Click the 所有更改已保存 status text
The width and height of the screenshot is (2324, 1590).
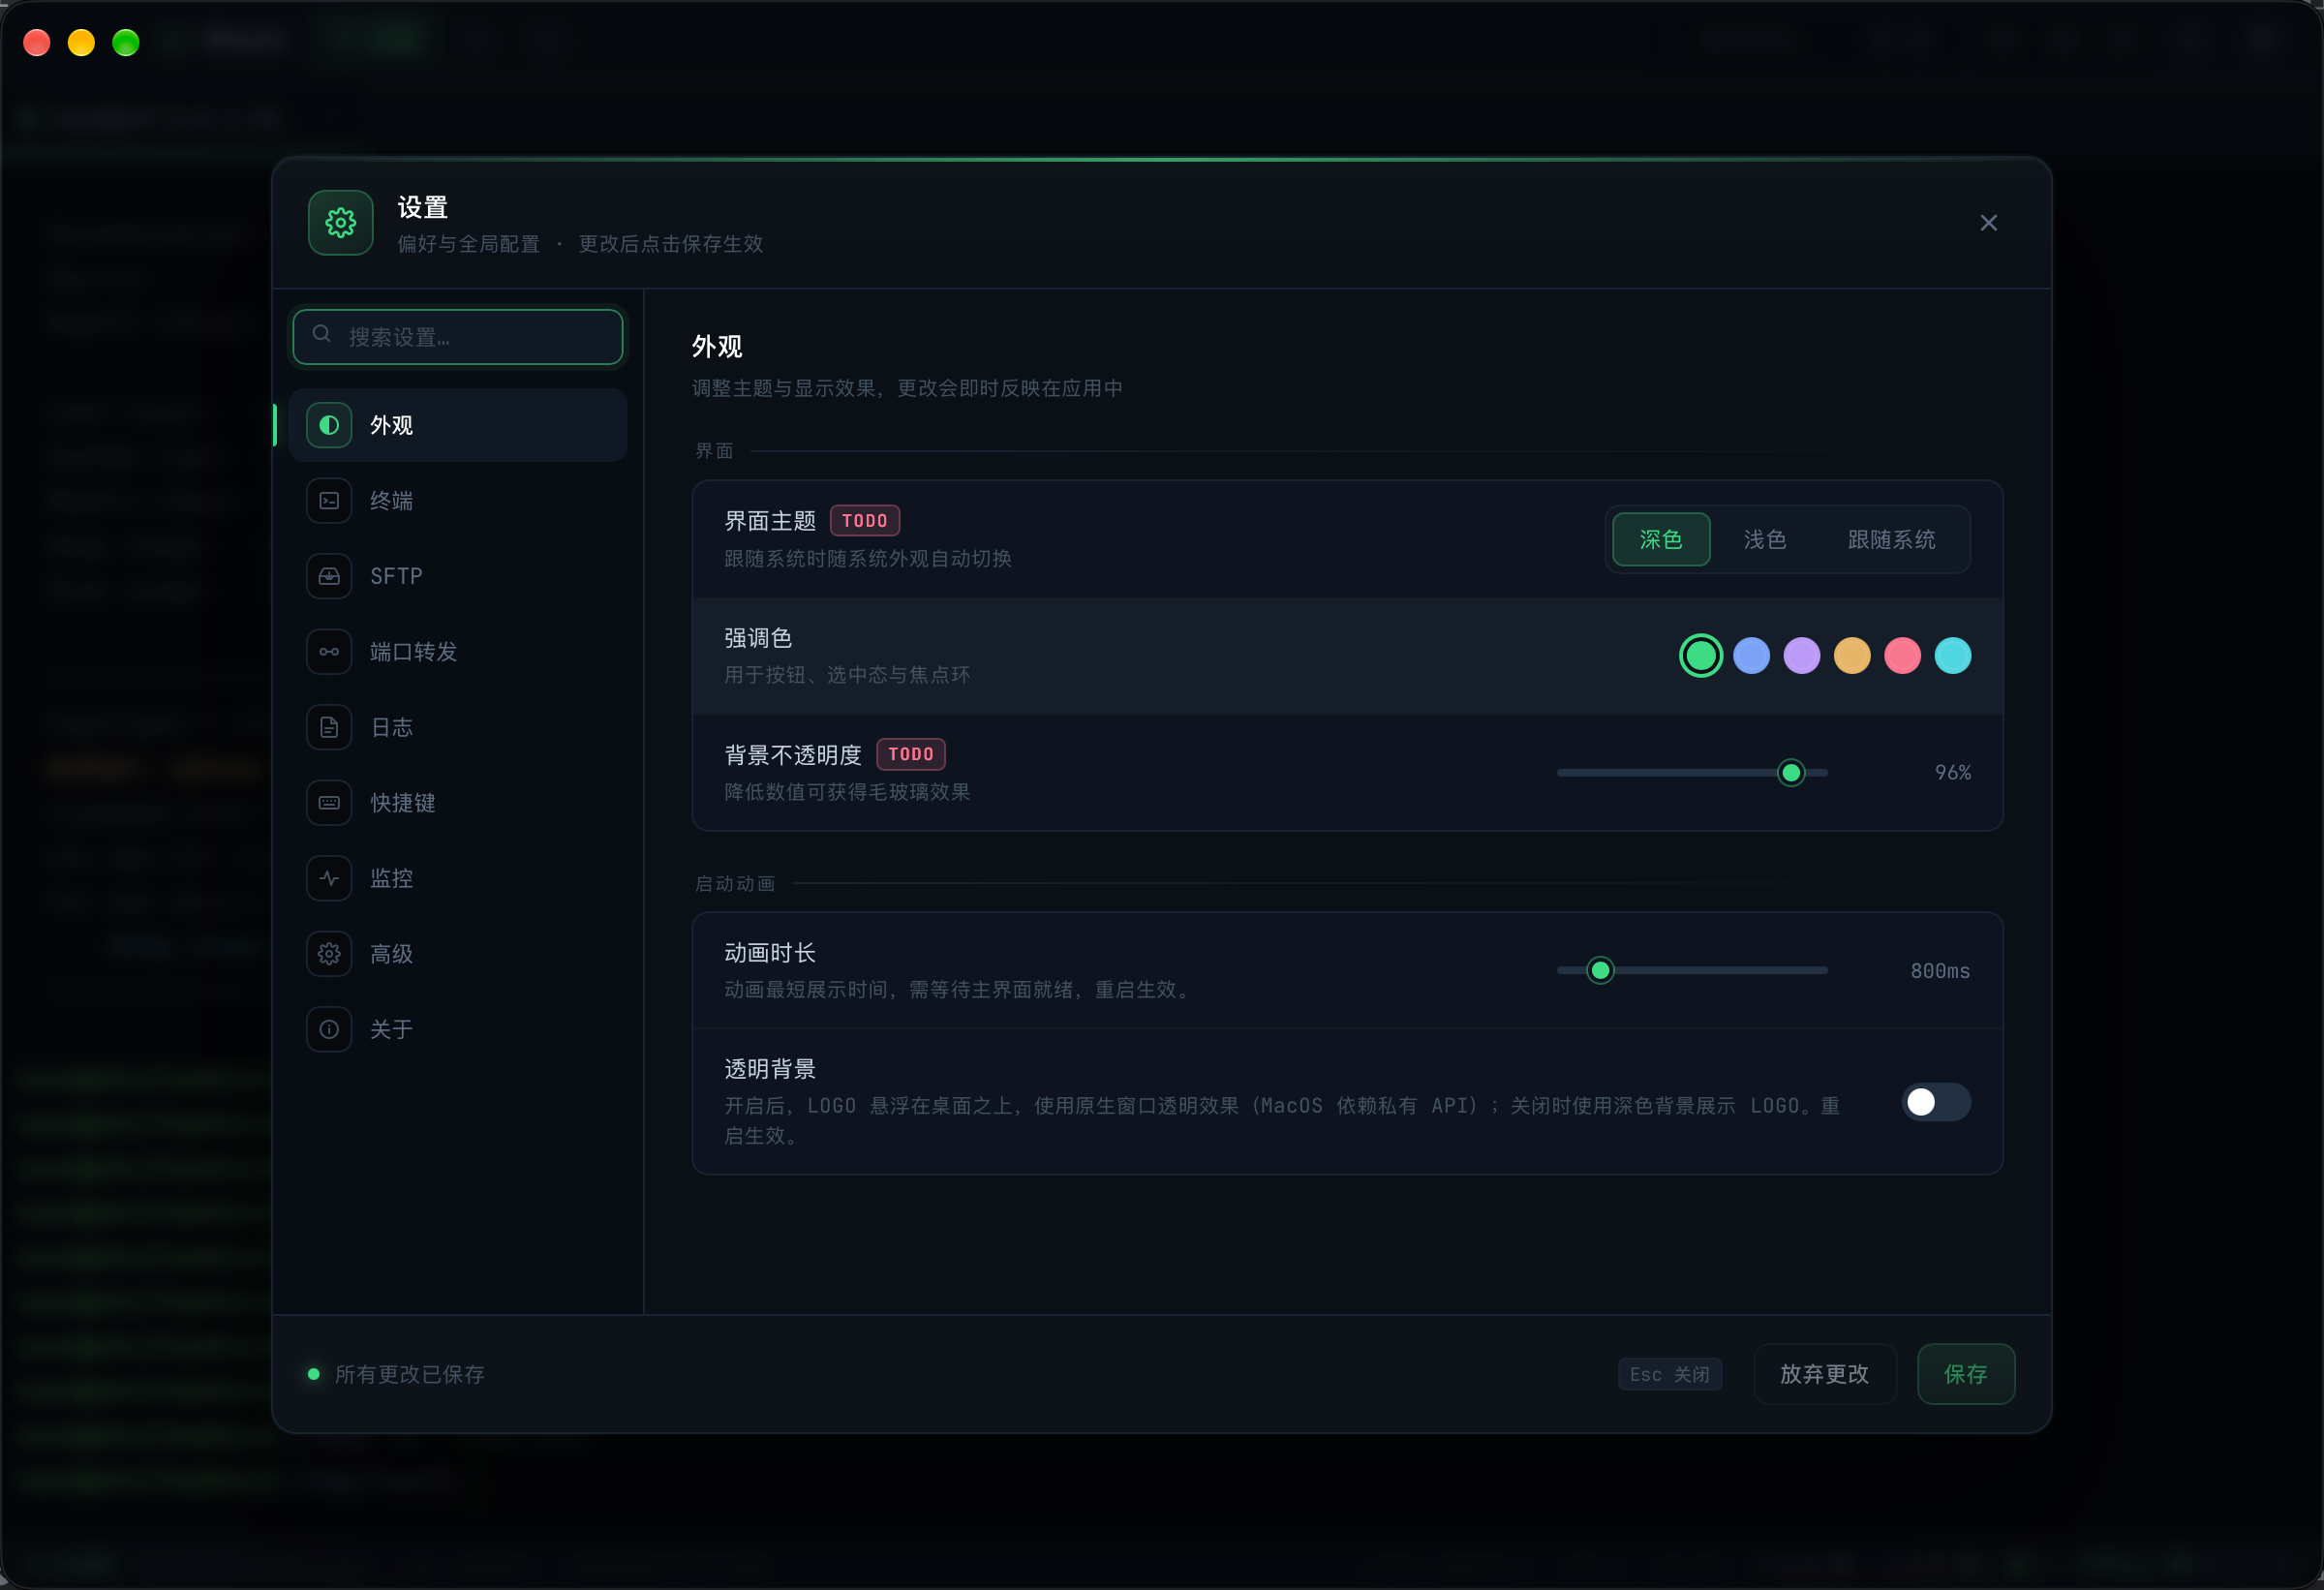(x=409, y=1374)
